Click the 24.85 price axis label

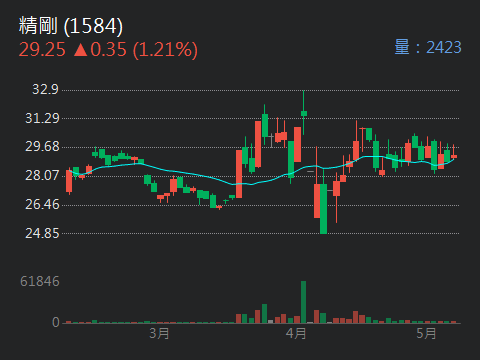[42, 233]
